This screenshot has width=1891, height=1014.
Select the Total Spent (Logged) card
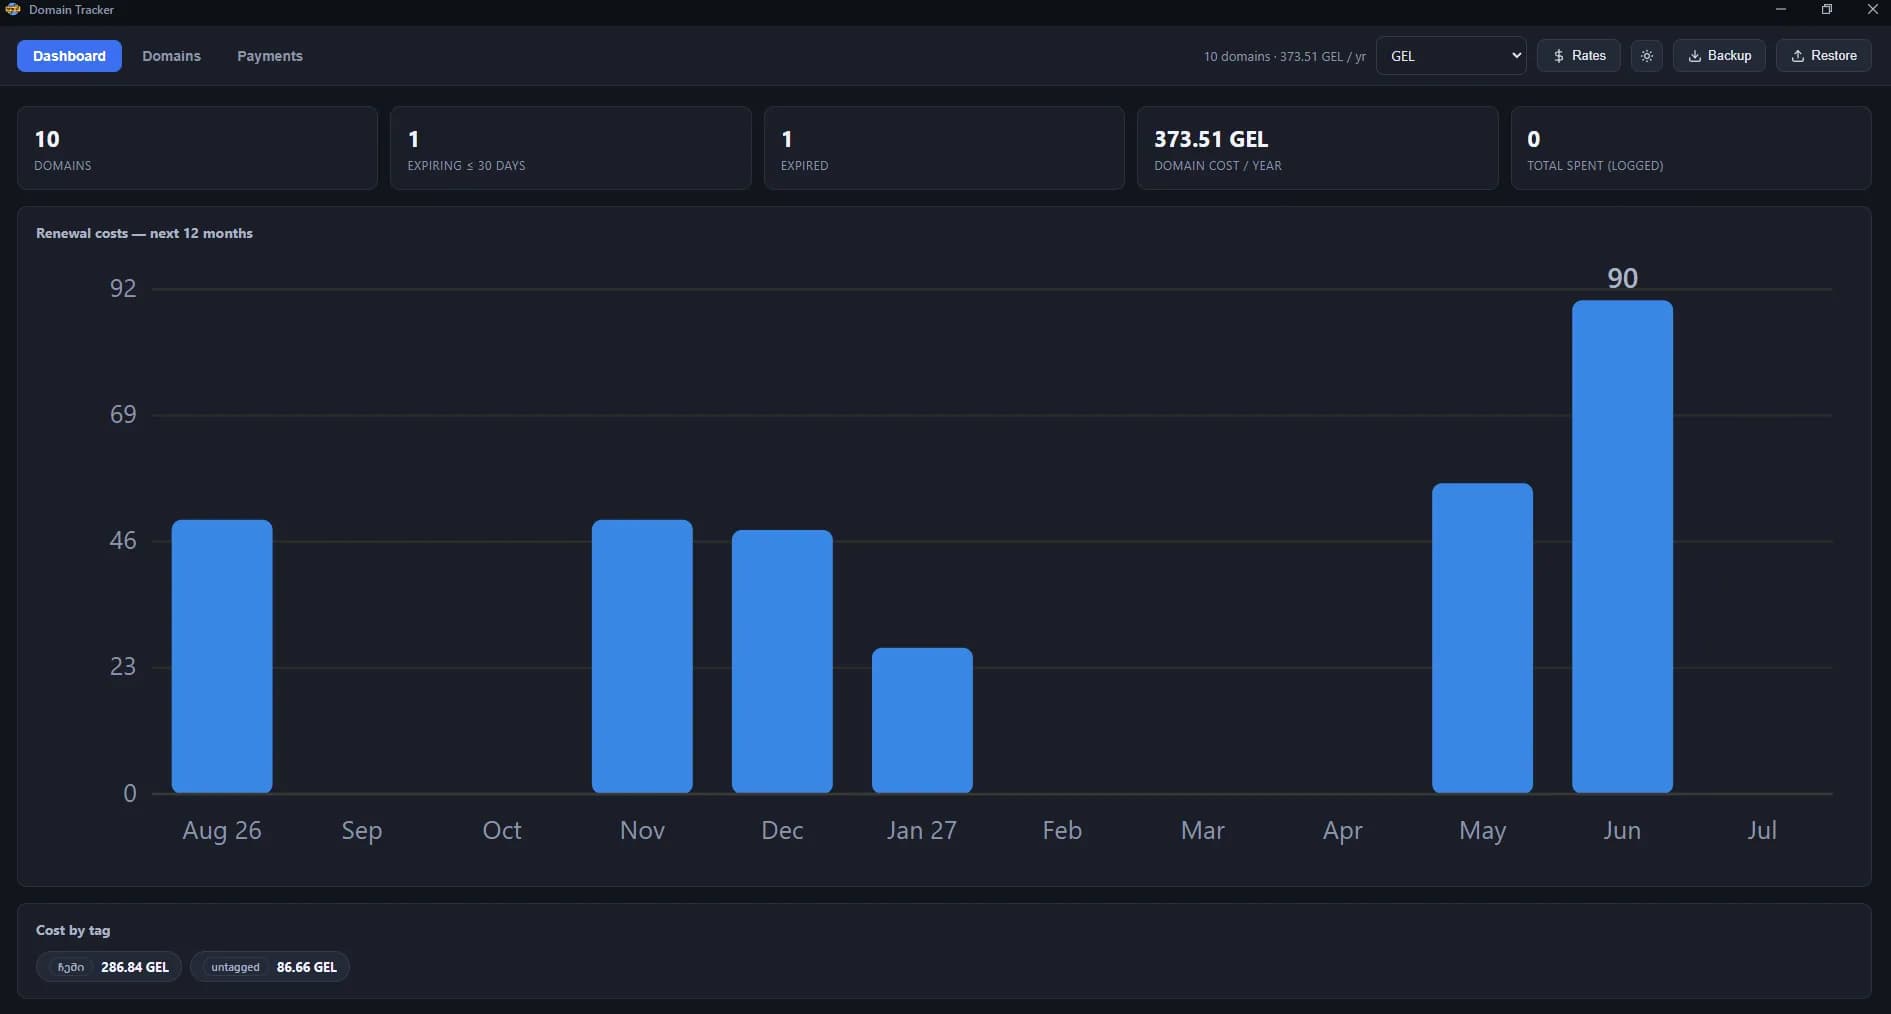pyautogui.click(x=1691, y=148)
